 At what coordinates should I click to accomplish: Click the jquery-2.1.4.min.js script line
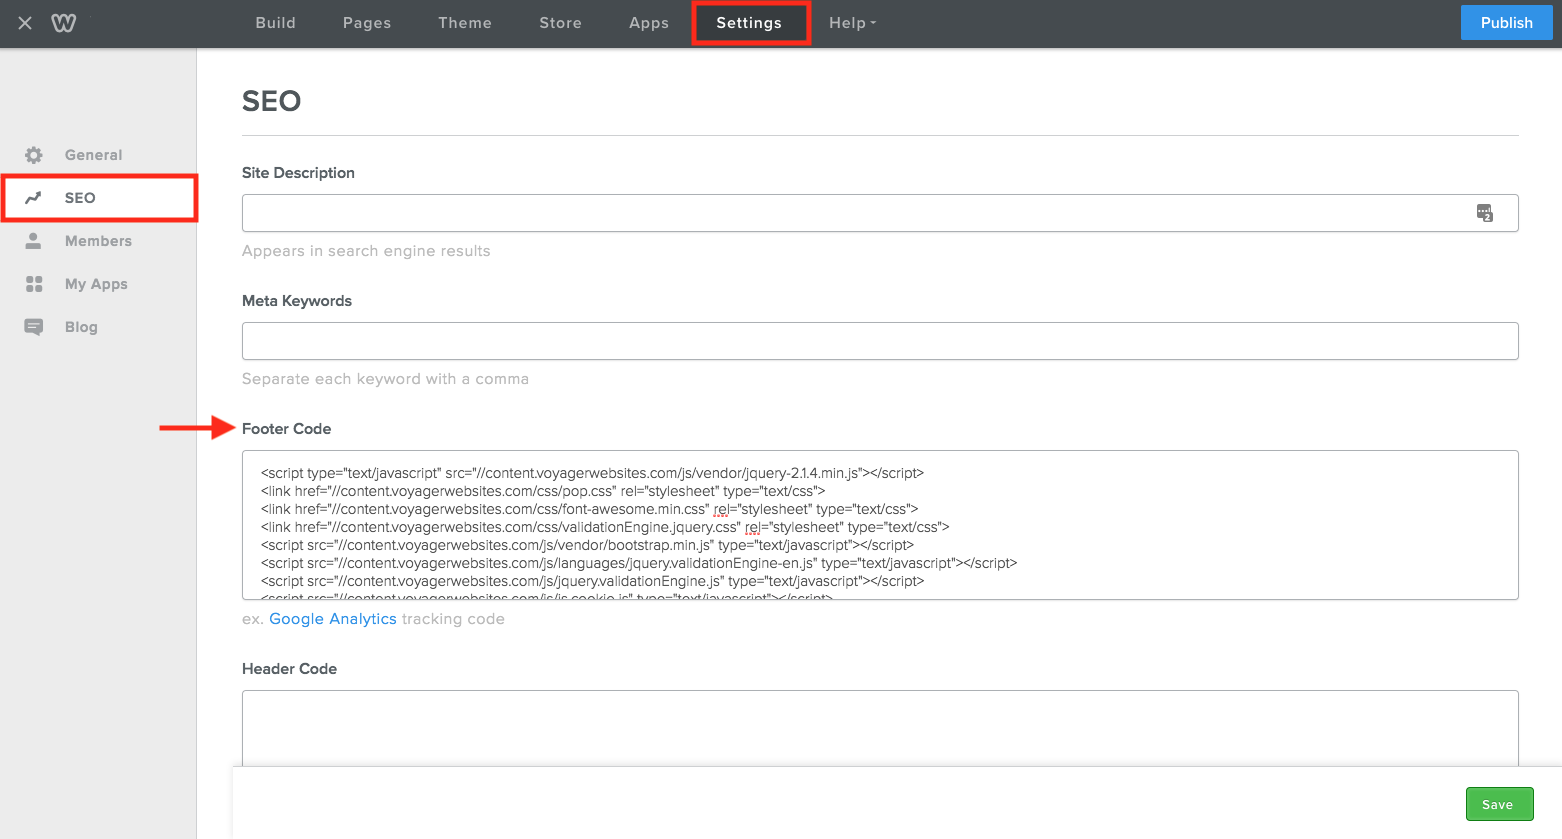click(x=592, y=473)
